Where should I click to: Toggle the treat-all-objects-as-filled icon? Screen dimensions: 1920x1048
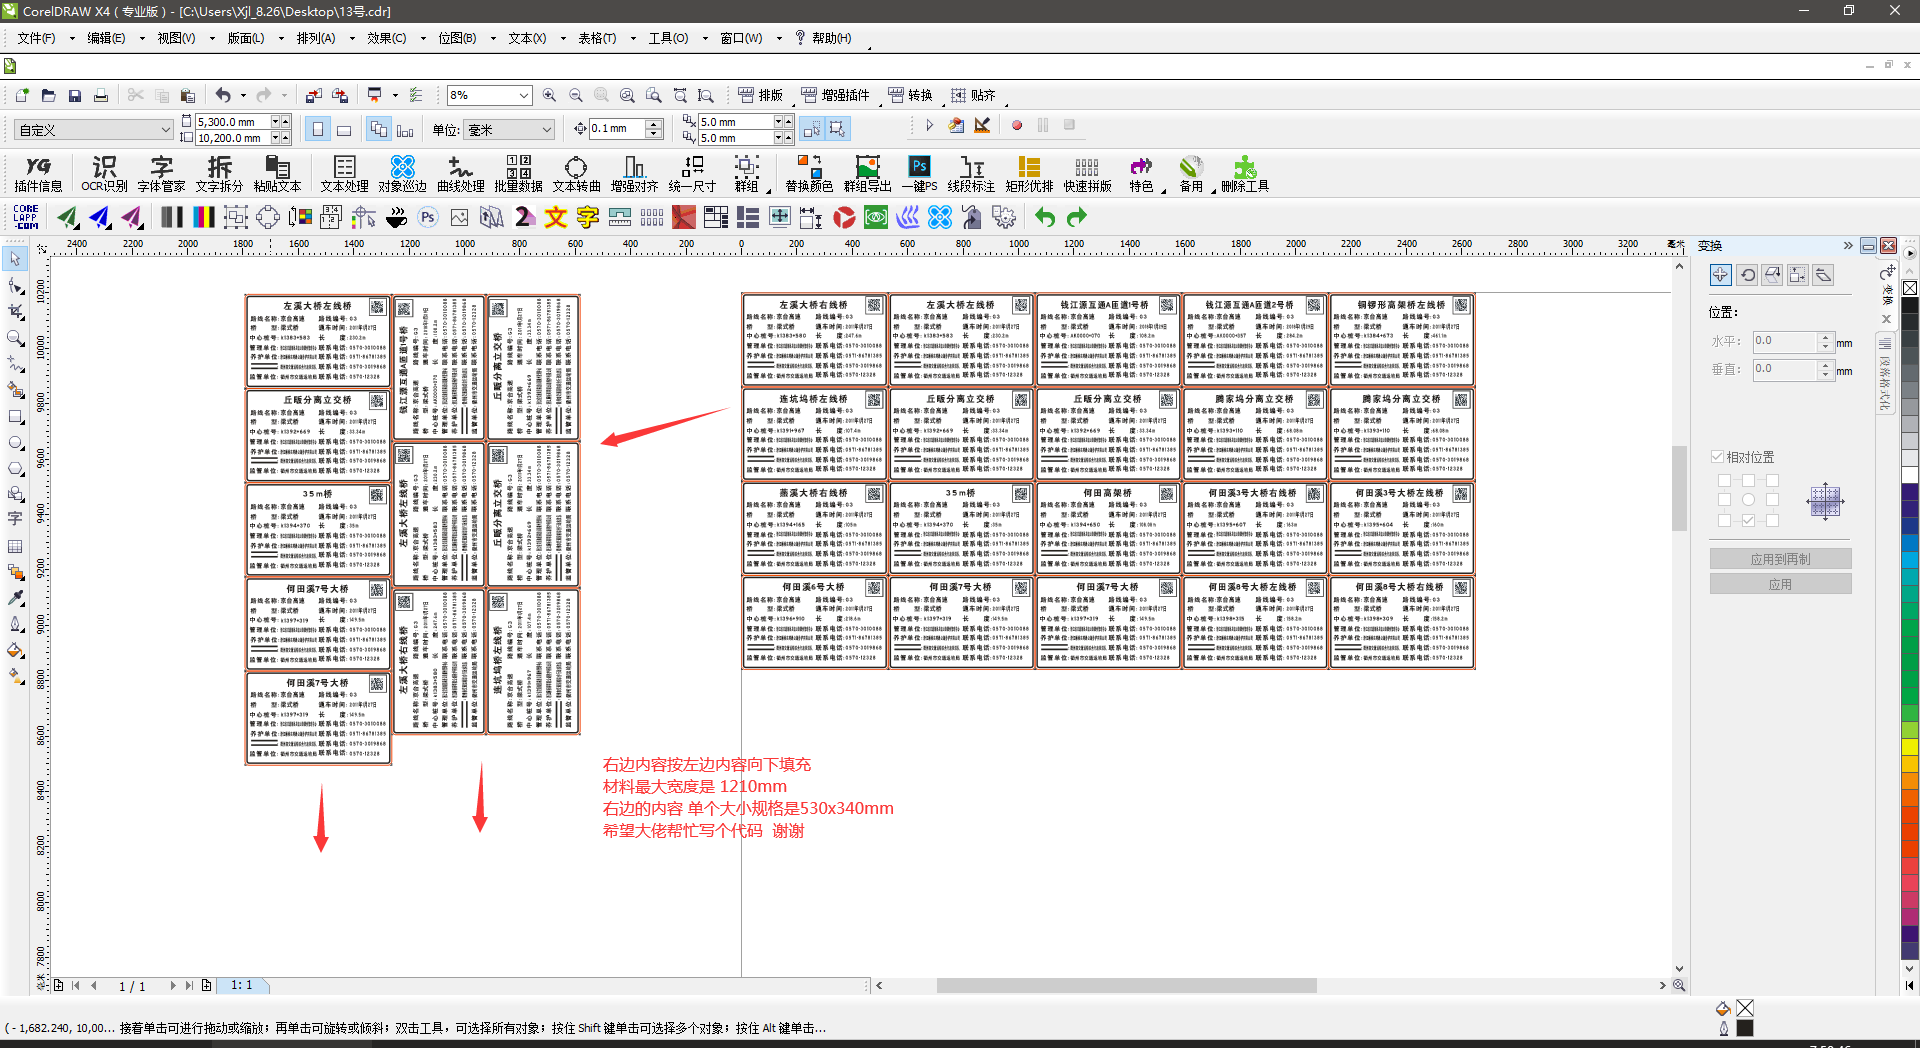(837, 129)
